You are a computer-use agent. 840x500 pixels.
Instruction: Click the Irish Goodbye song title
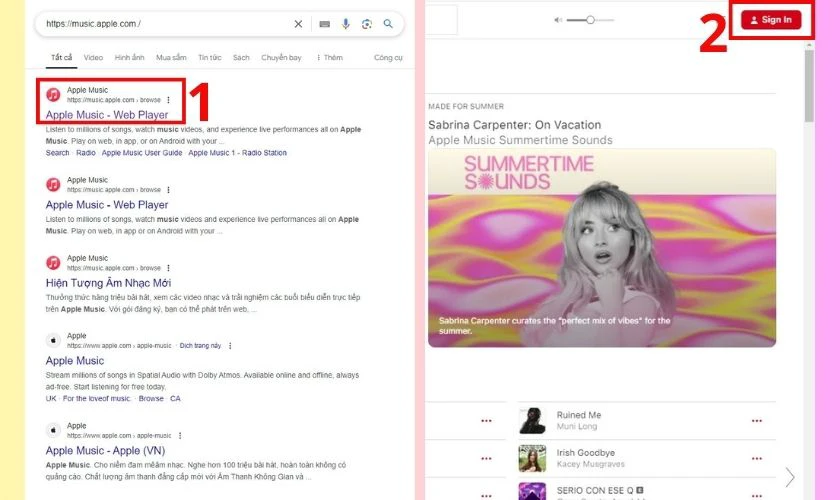(x=586, y=453)
